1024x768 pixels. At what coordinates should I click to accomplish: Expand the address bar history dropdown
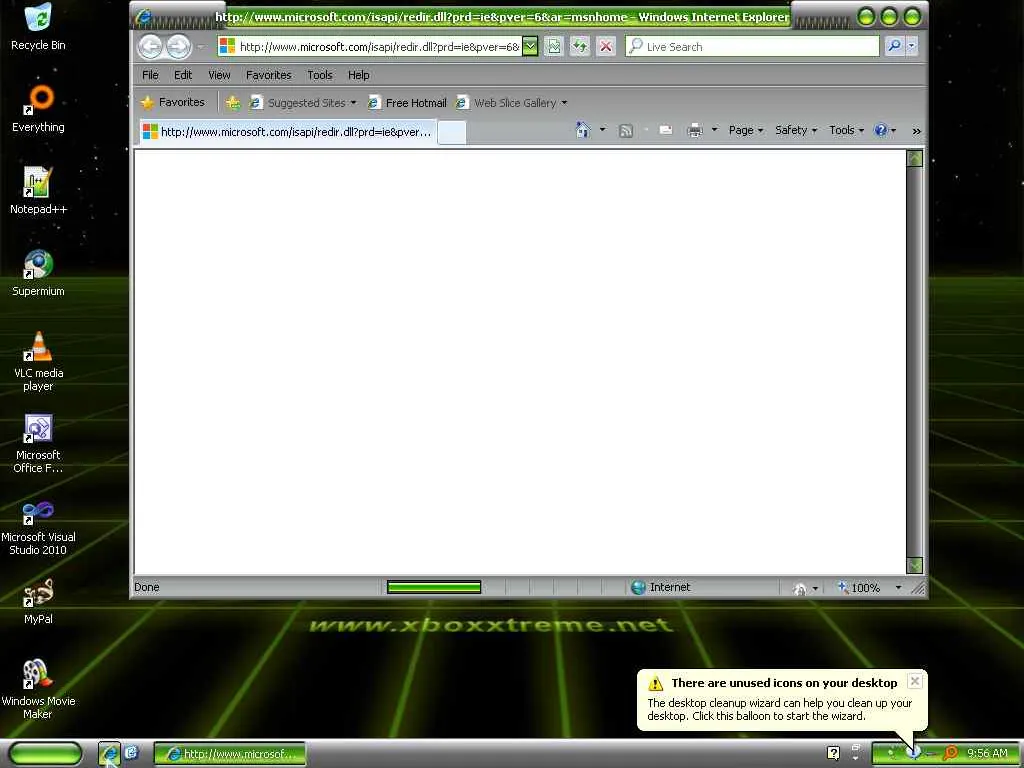pyautogui.click(x=530, y=46)
